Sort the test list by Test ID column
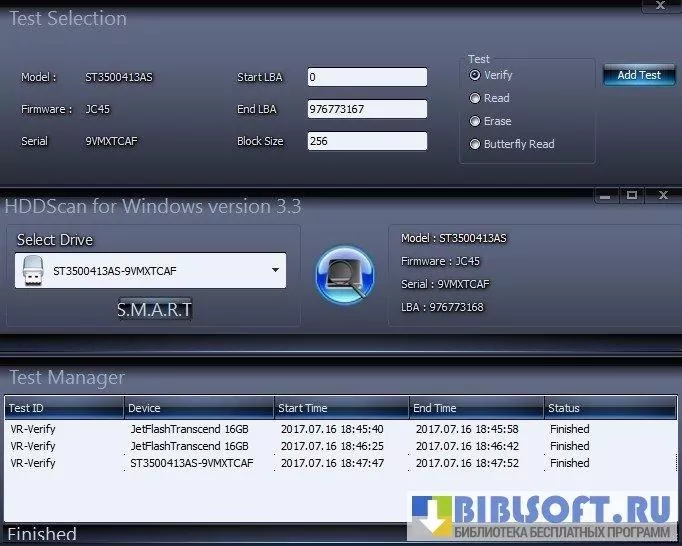The height and width of the screenshot is (546, 682). 64,408
